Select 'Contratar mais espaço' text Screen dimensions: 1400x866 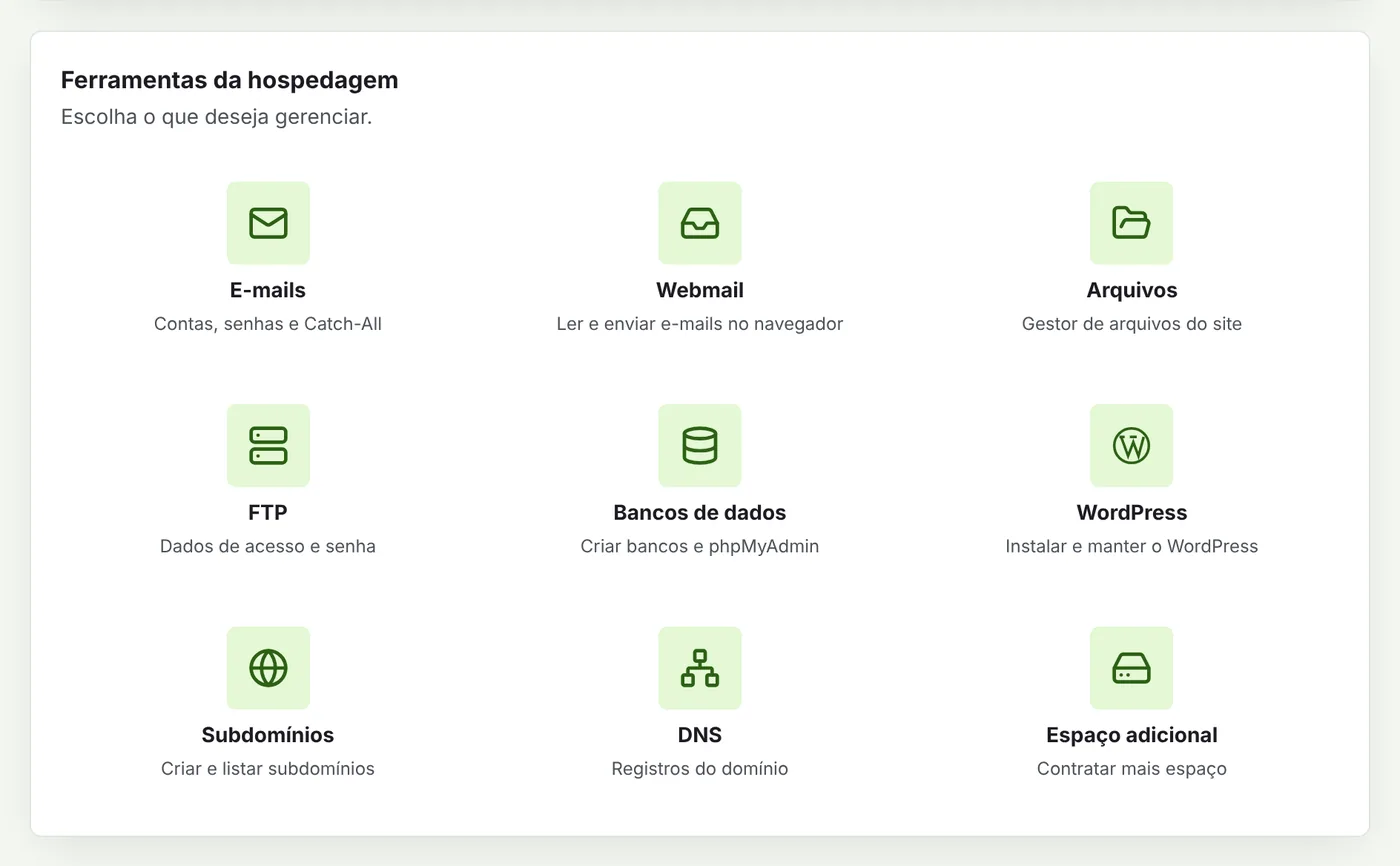tap(1132, 769)
